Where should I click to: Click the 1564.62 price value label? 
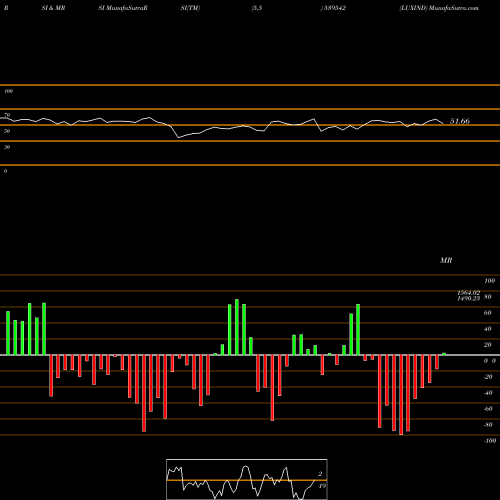click(x=469, y=292)
